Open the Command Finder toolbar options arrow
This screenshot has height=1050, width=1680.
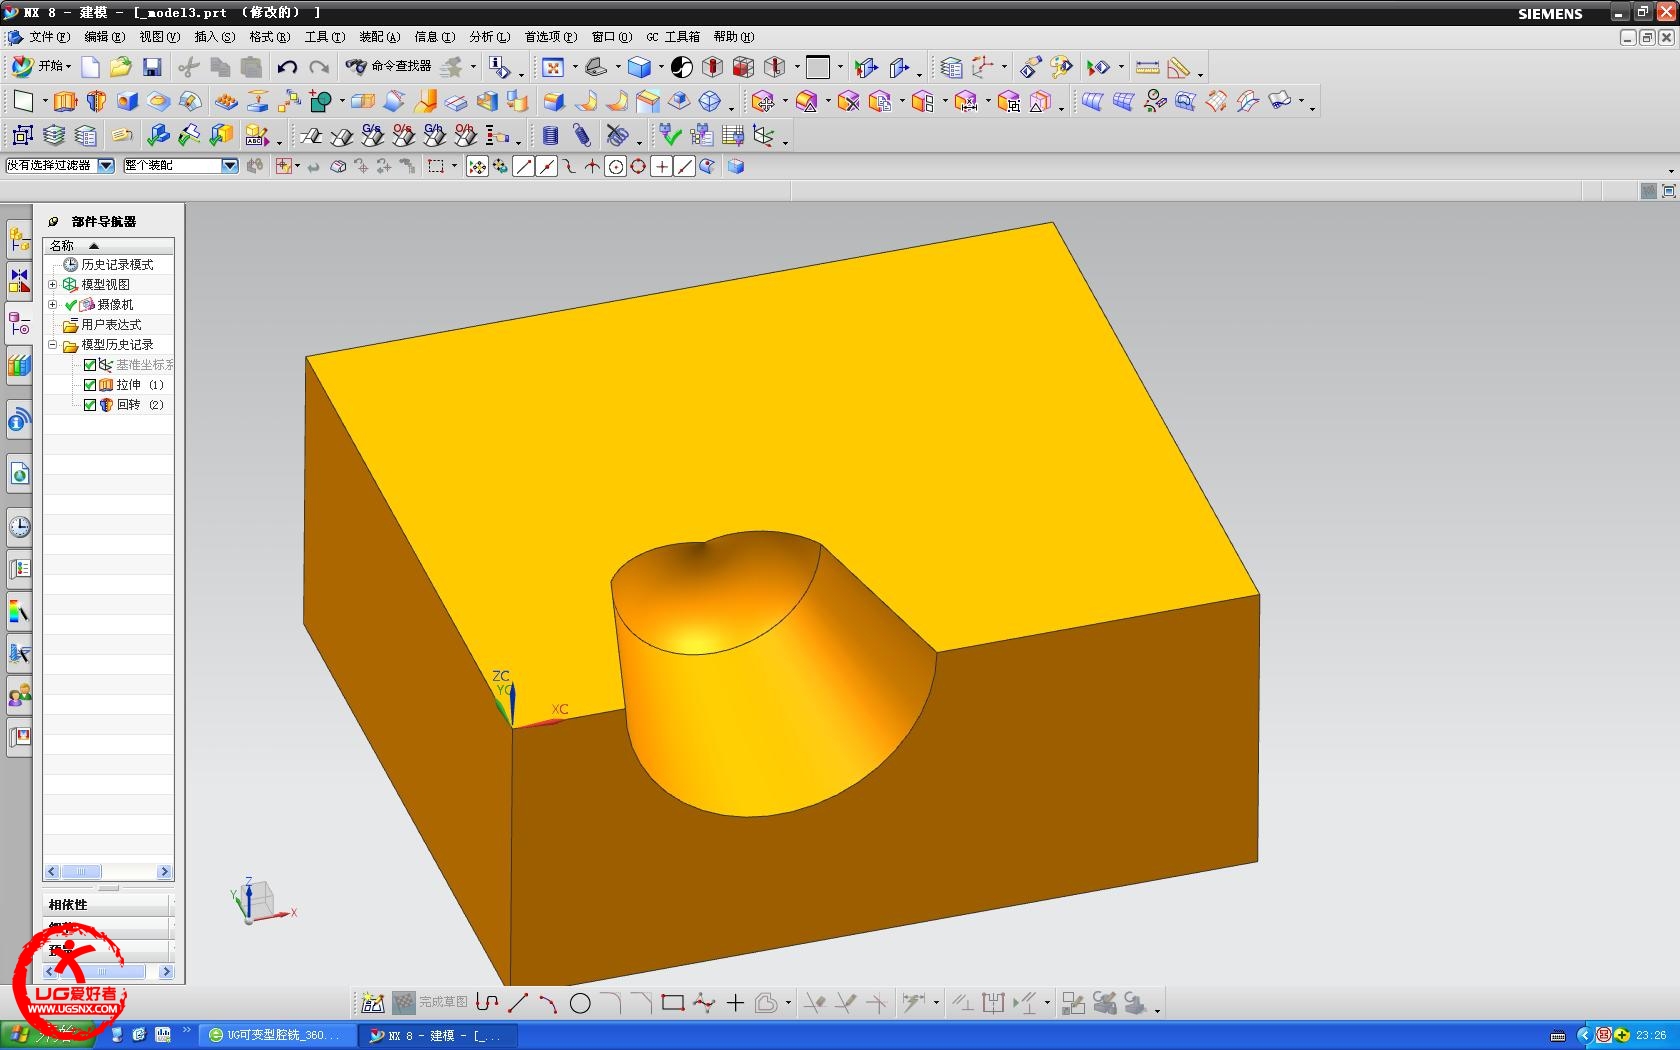(473, 67)
